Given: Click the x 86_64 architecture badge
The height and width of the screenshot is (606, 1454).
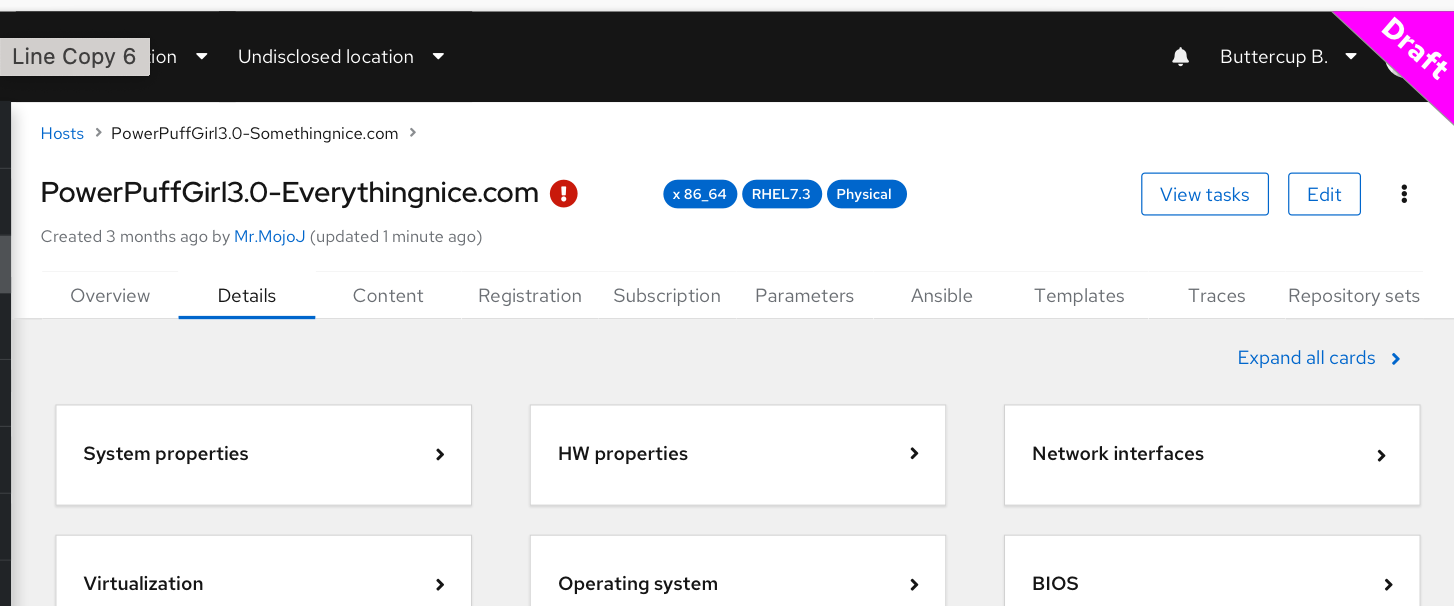Looking at the screenshot, I should pyautogui.click(x=700, y=194).
